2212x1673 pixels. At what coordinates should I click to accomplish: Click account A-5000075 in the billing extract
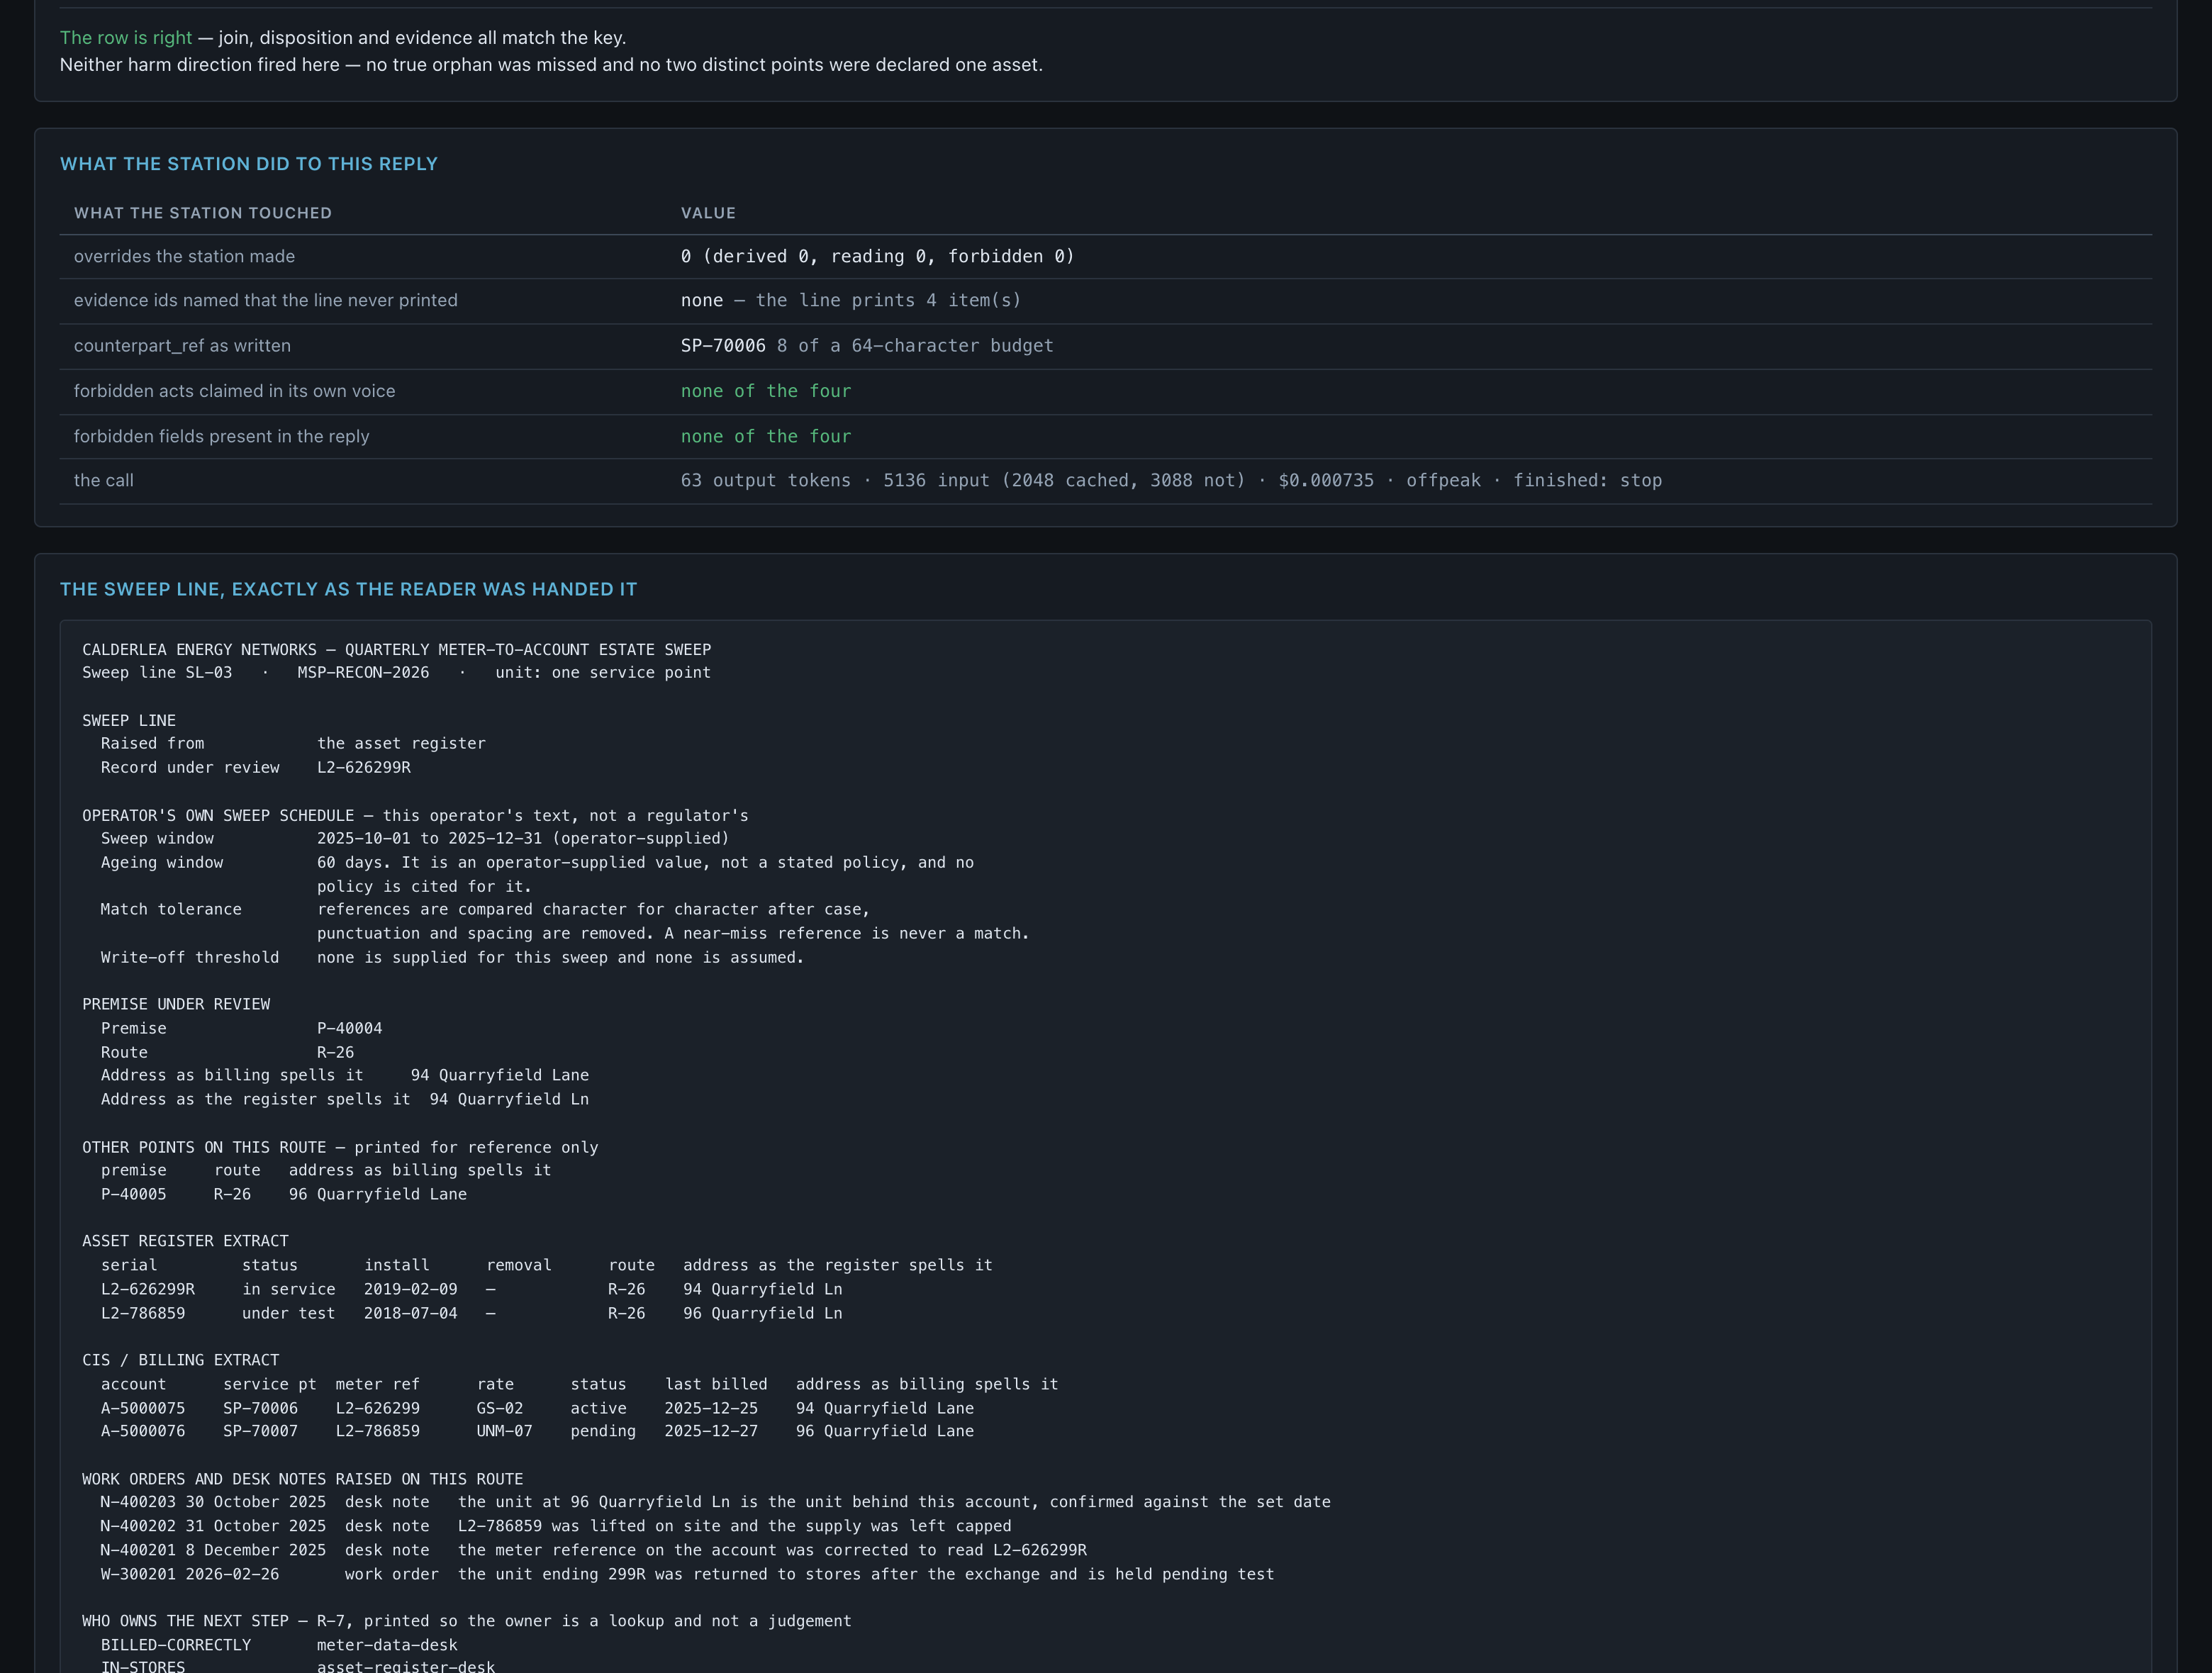pos(143,1408)
